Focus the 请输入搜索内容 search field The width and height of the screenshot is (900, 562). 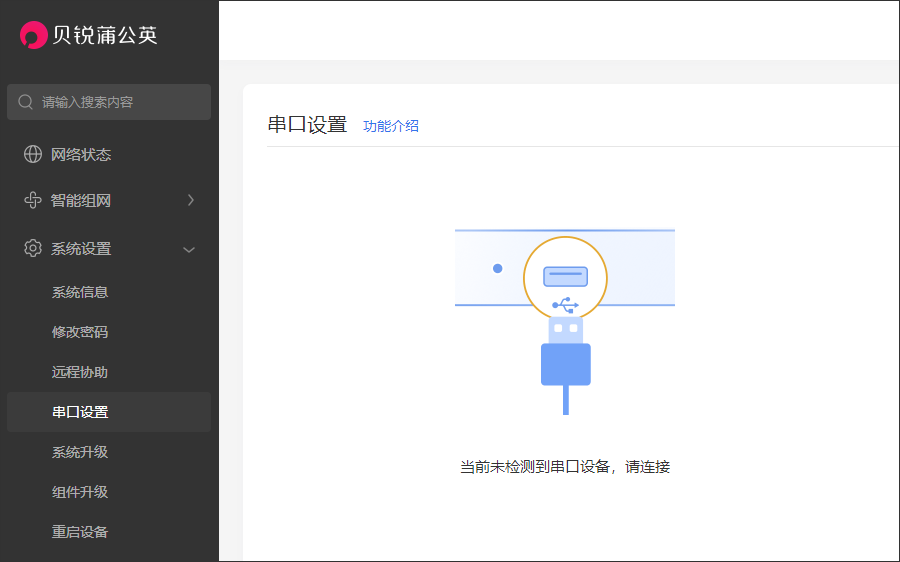[x=109, y=102]
